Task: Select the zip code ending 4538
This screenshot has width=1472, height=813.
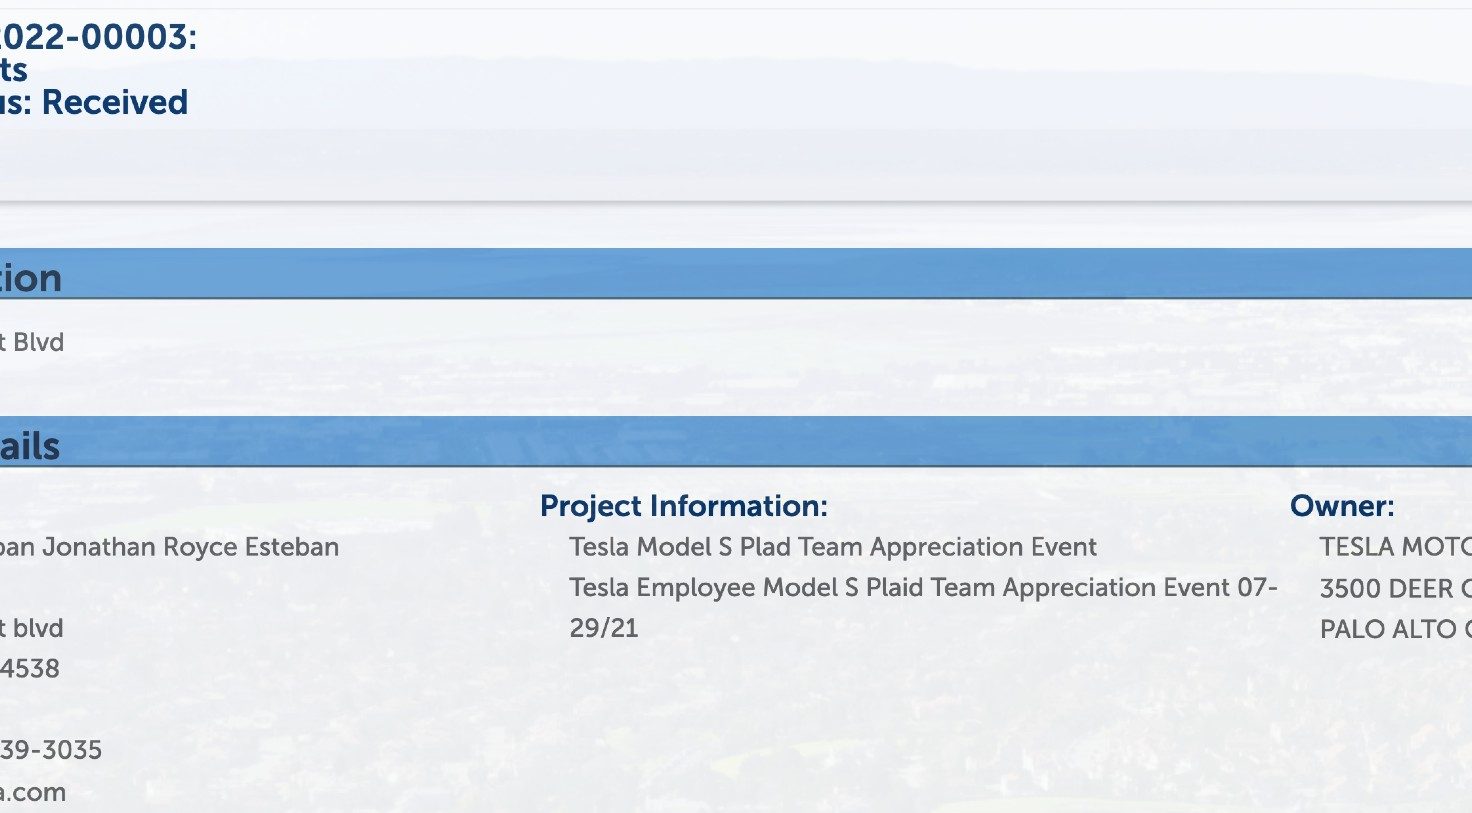Action: click(30, 668)
